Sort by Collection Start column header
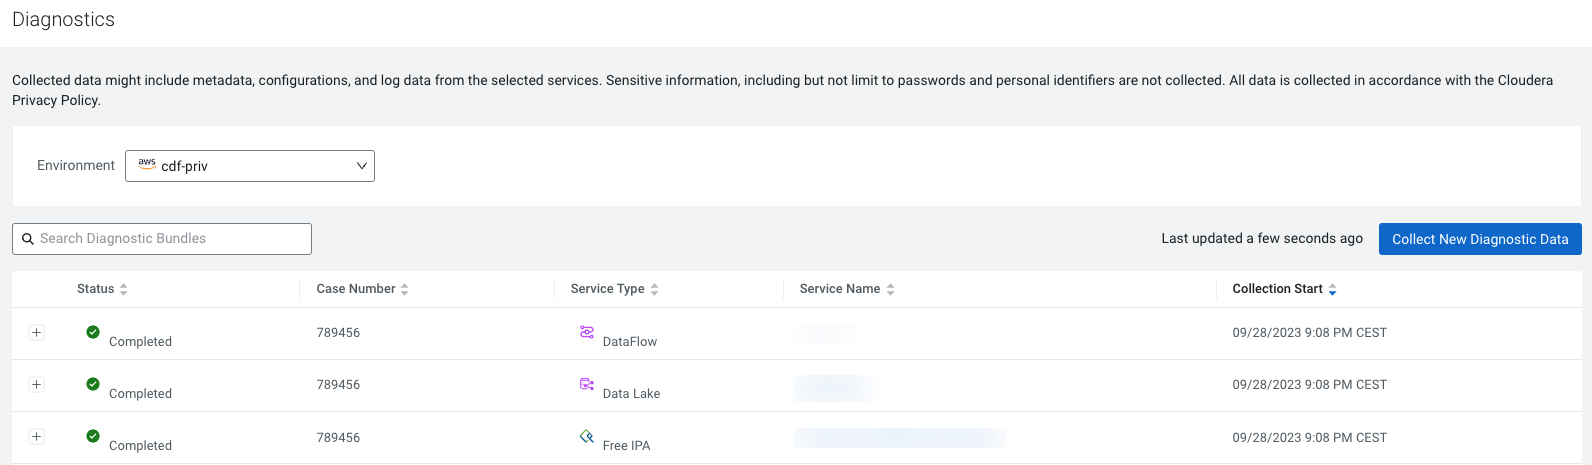The image size is (1592, 465). click(x=1284, y=289)
